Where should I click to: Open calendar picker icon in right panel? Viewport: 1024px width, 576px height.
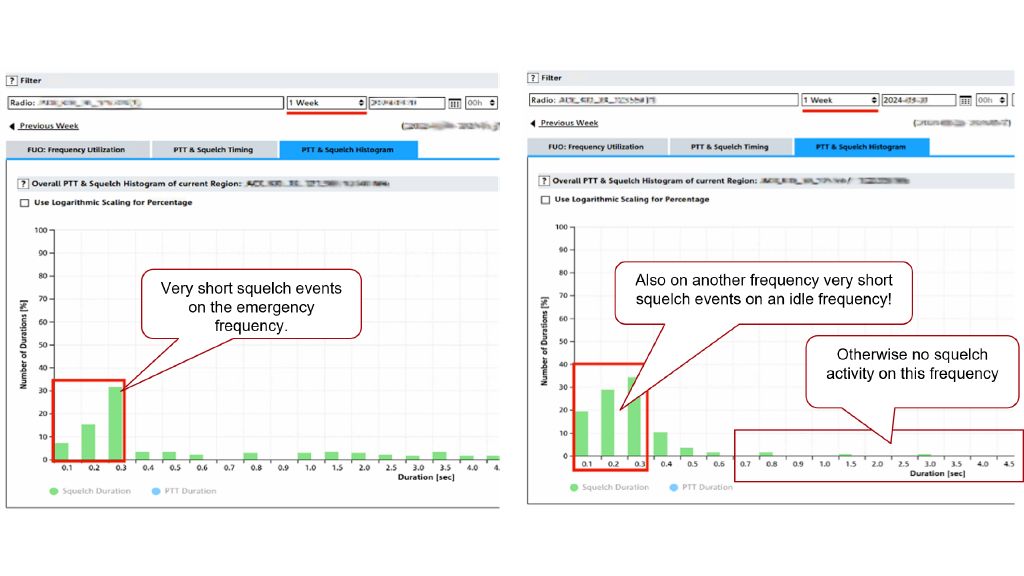click(x=965, y=100)
